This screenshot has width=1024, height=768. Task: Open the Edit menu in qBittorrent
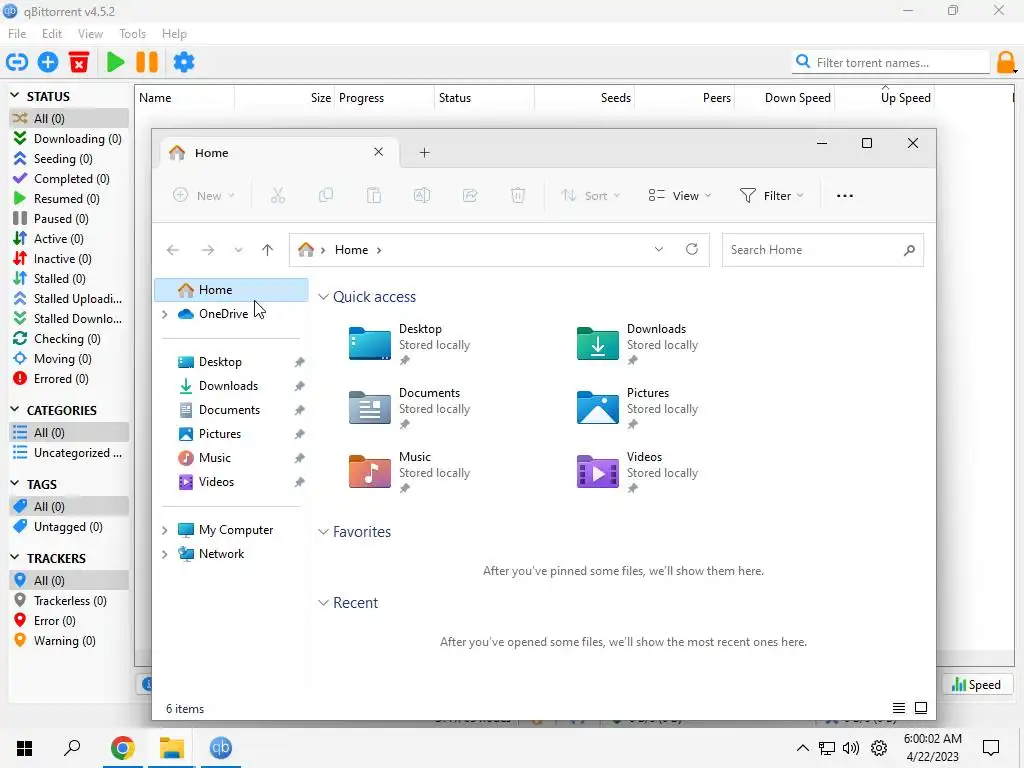tap(52, 33)
